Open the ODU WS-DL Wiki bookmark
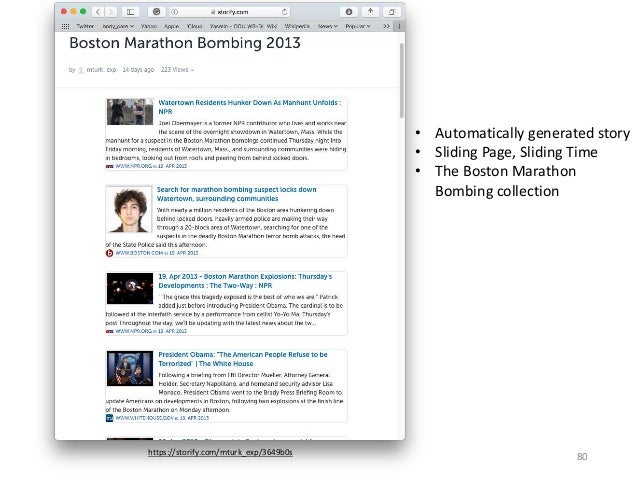Screen dimensions: 638x479 click(x=243, y=26)
